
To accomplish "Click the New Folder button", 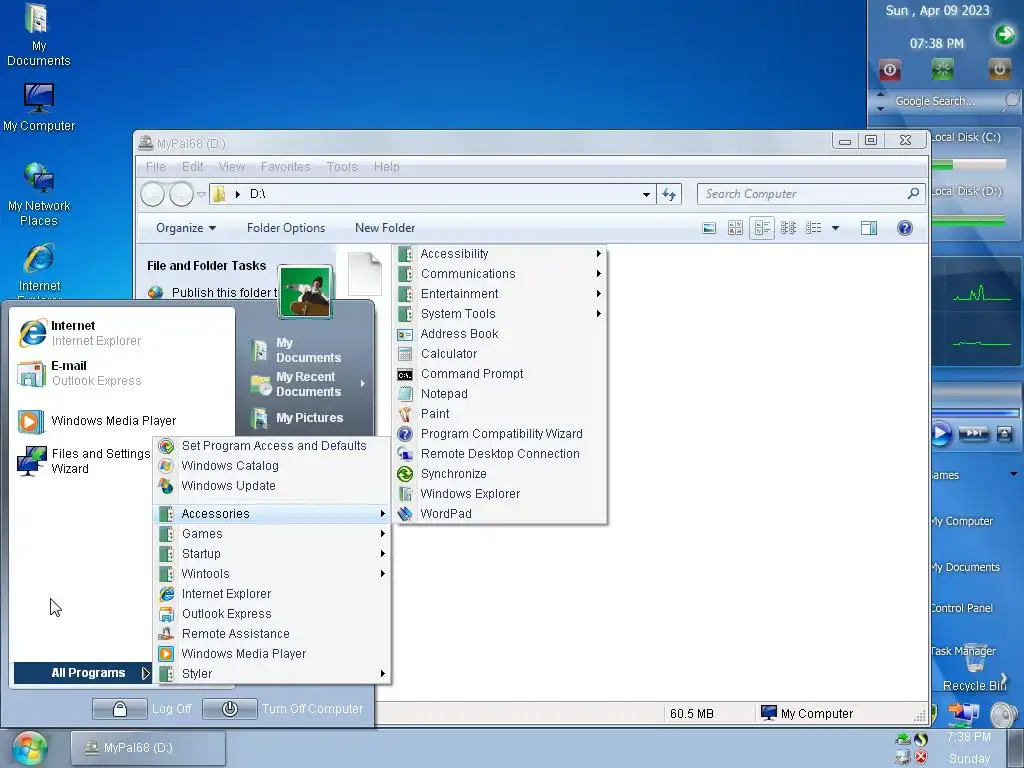I will click(x=385, y=228).
